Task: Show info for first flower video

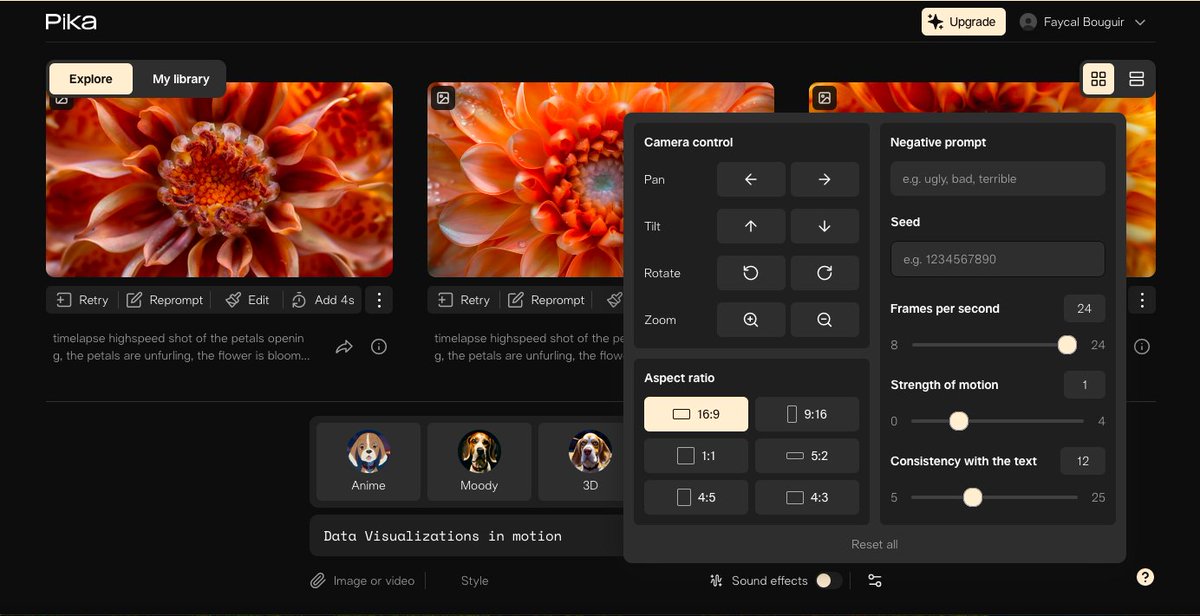Action: [x=379, y=347]
